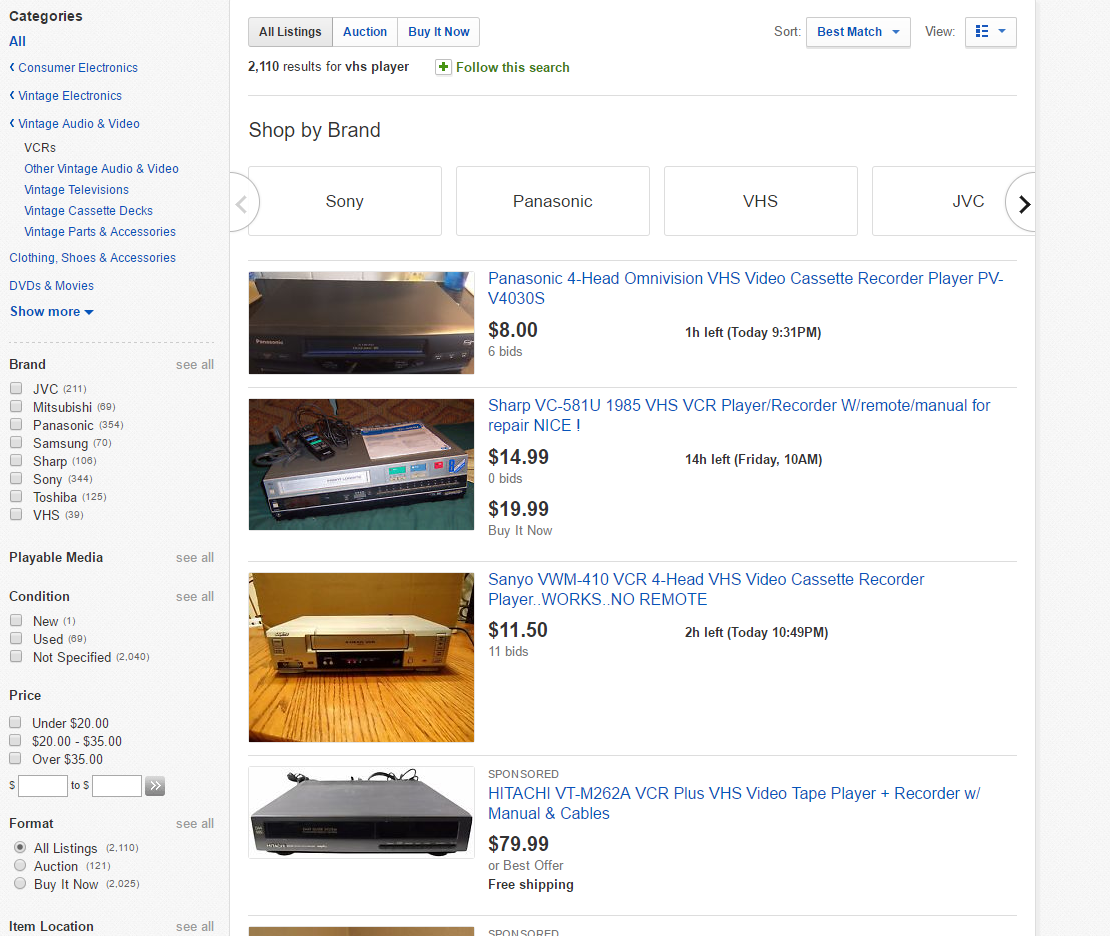Shop by brand Panasonic tile
Image resolution: width=1110 pixels, height=936 pixels.
pos(553,201)
